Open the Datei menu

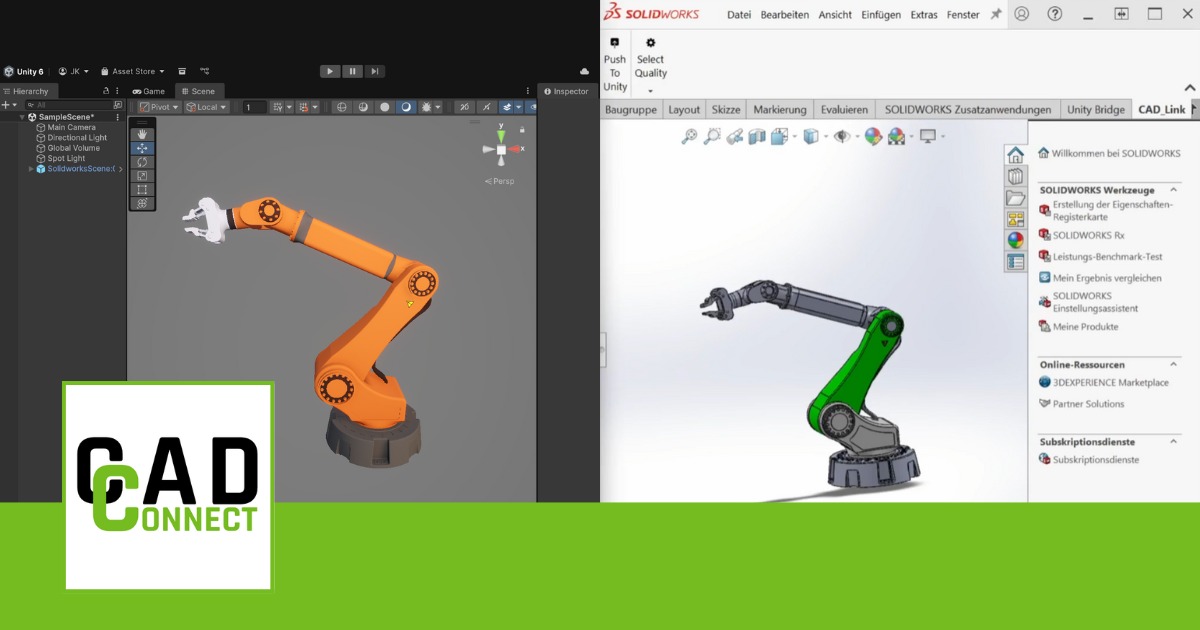coord(739,15)
